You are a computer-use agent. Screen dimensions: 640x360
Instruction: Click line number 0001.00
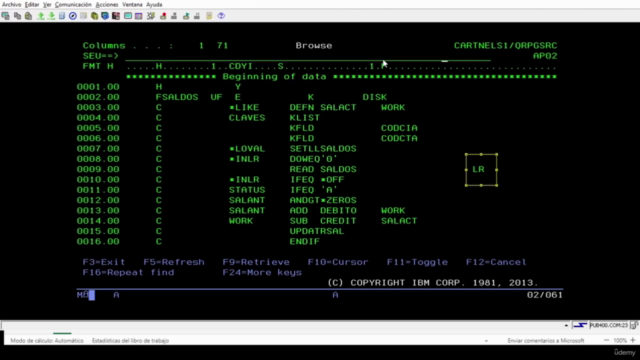(98, 87)
